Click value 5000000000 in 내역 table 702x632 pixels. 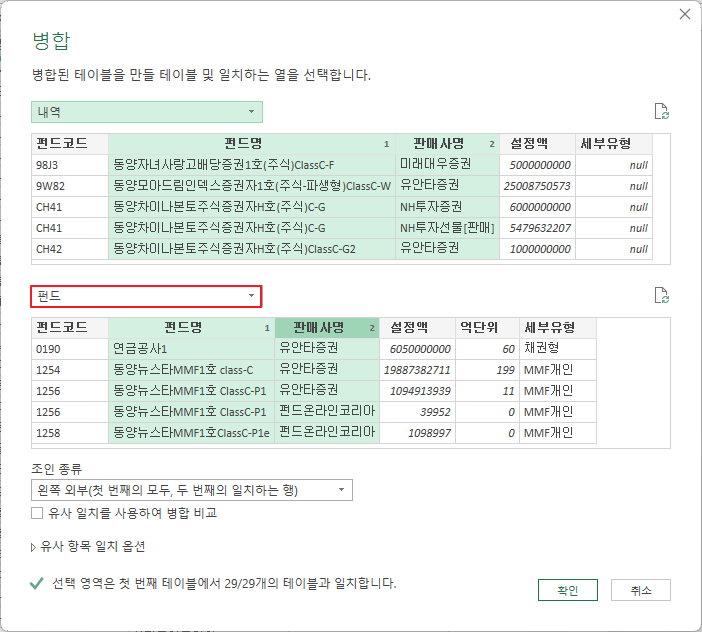pyautogui.click(x=537, y=165)
